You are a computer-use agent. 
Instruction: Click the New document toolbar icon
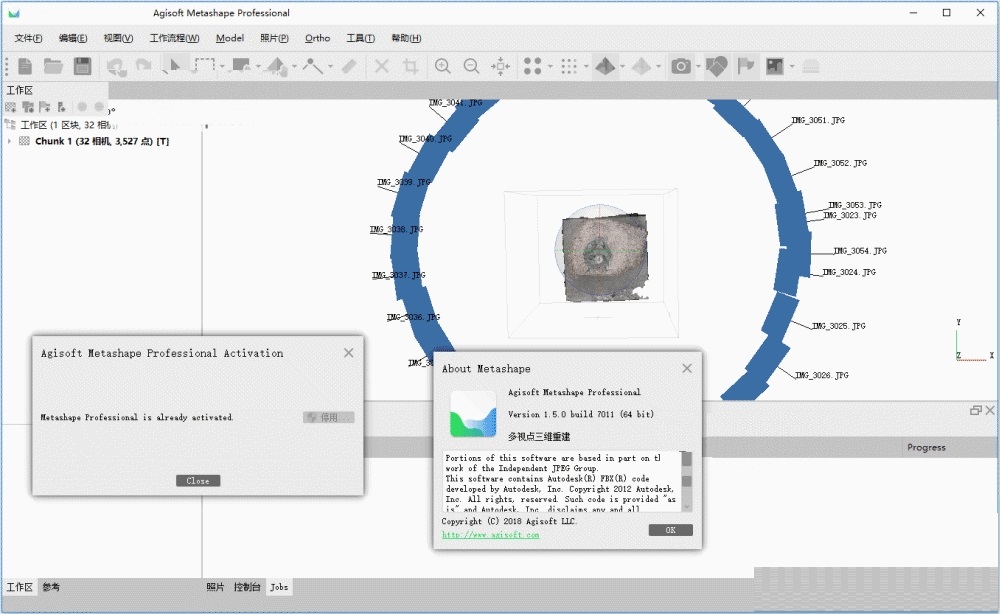coord(25,66)
